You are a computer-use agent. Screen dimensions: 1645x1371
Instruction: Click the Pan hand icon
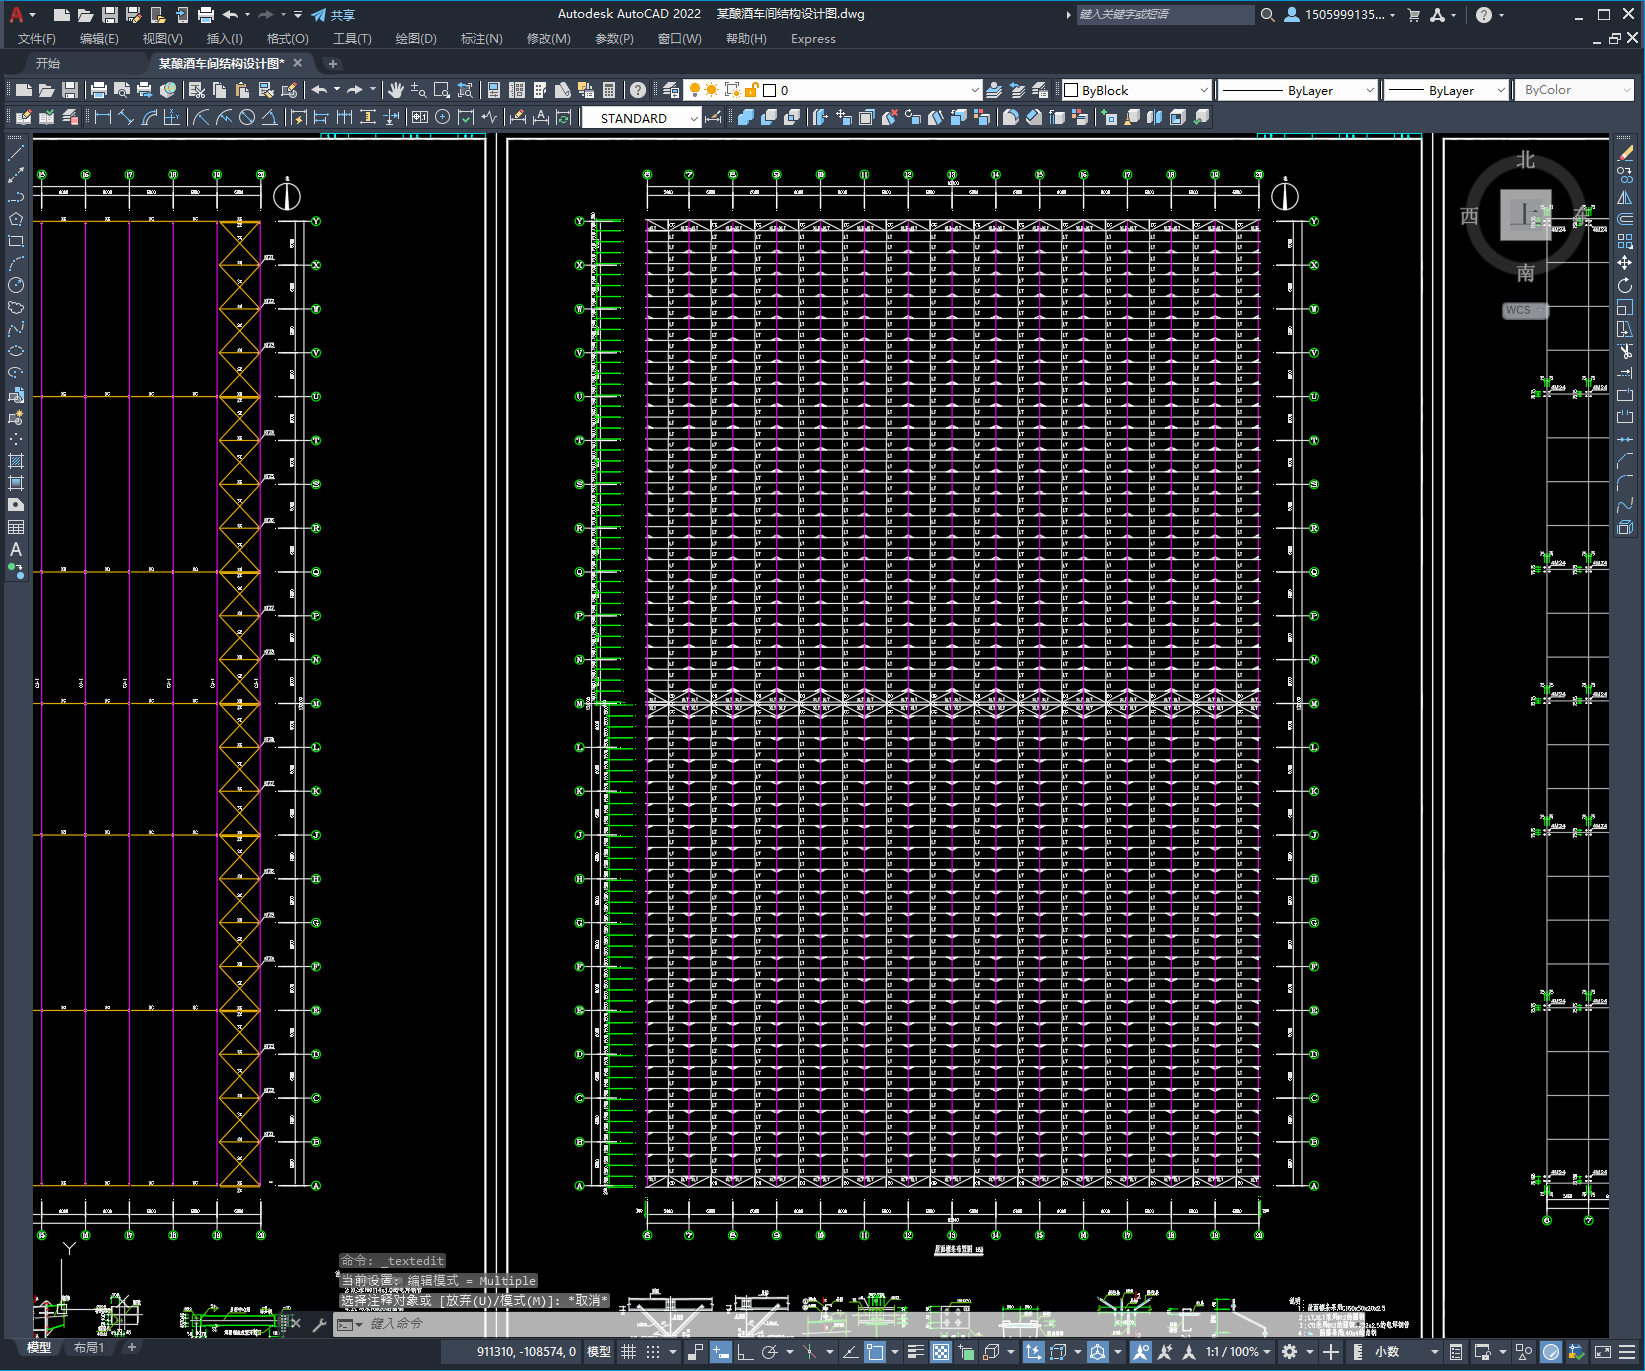tap(396, 90)
